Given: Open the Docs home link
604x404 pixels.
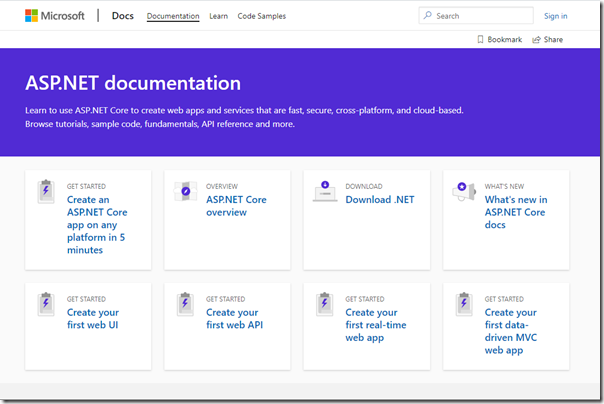Looking at the screenshot, I should pos(122,16).
